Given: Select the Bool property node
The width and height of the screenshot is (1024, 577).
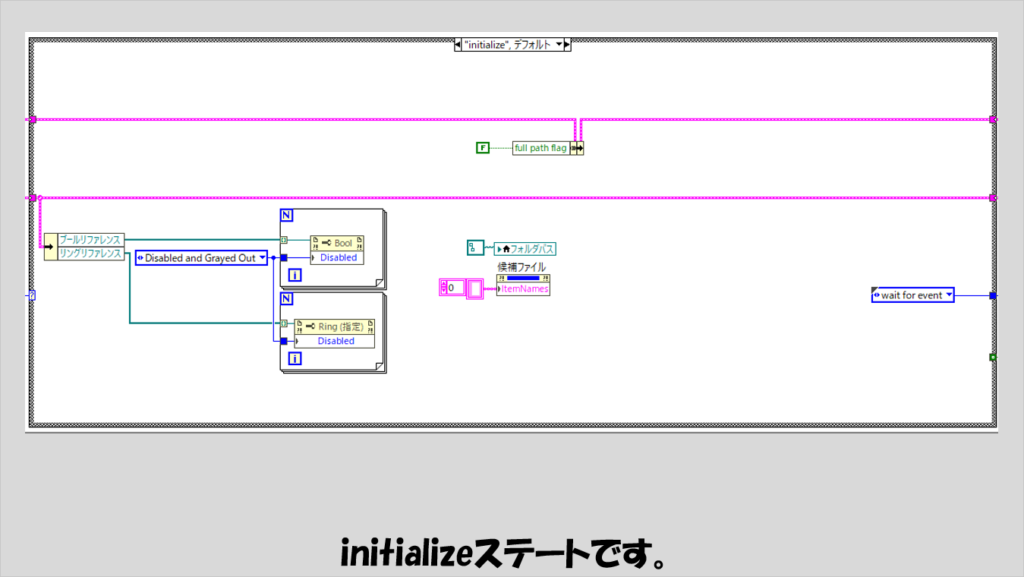Looking at the screenshot, I should [337, 243].
